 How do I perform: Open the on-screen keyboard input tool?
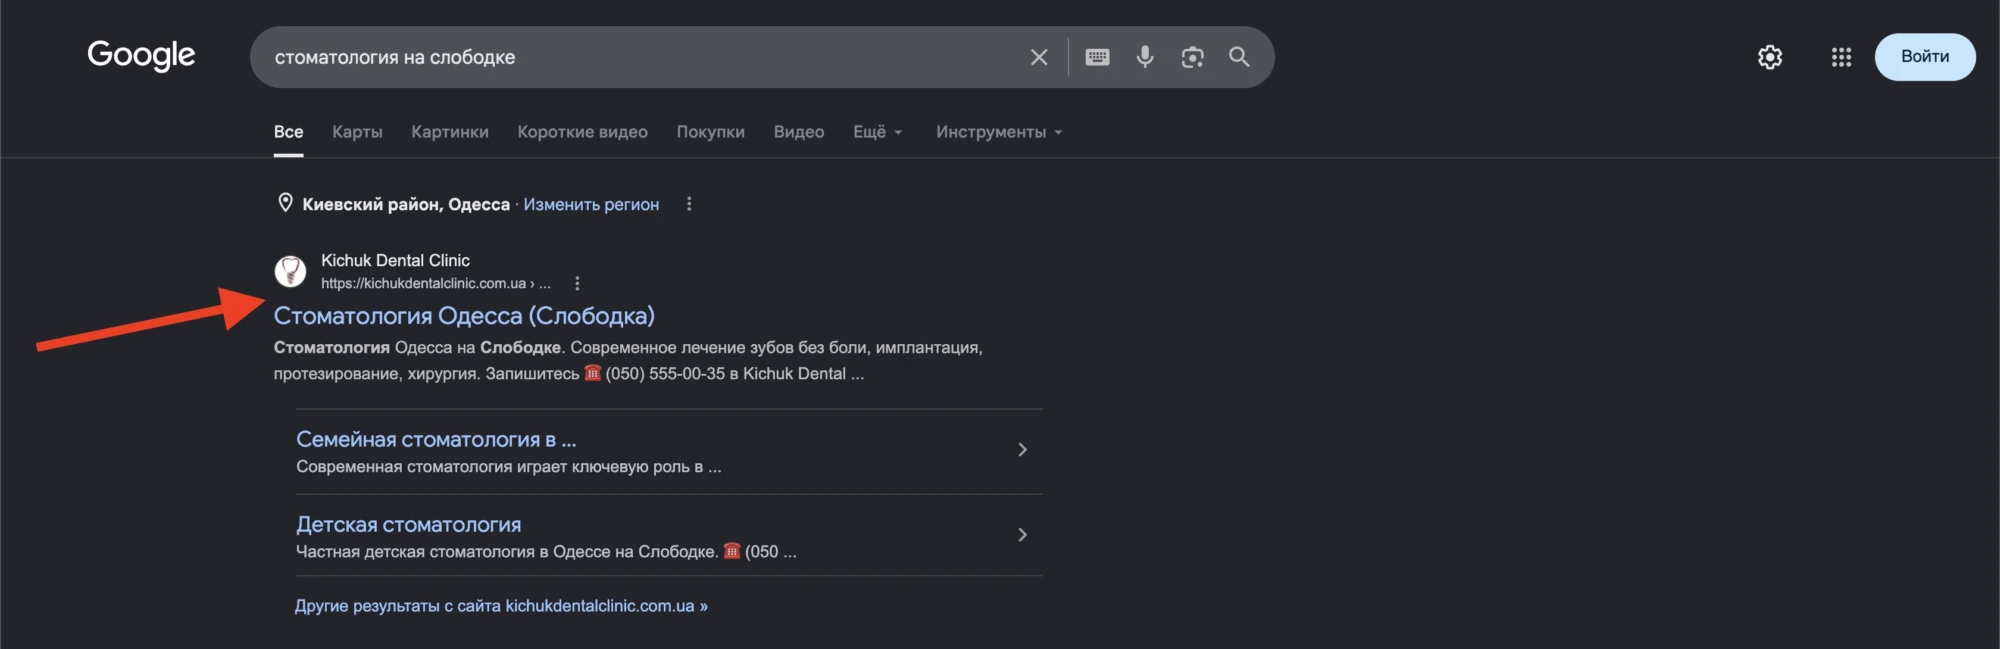pyautogui.click(x=1097, y=57)
